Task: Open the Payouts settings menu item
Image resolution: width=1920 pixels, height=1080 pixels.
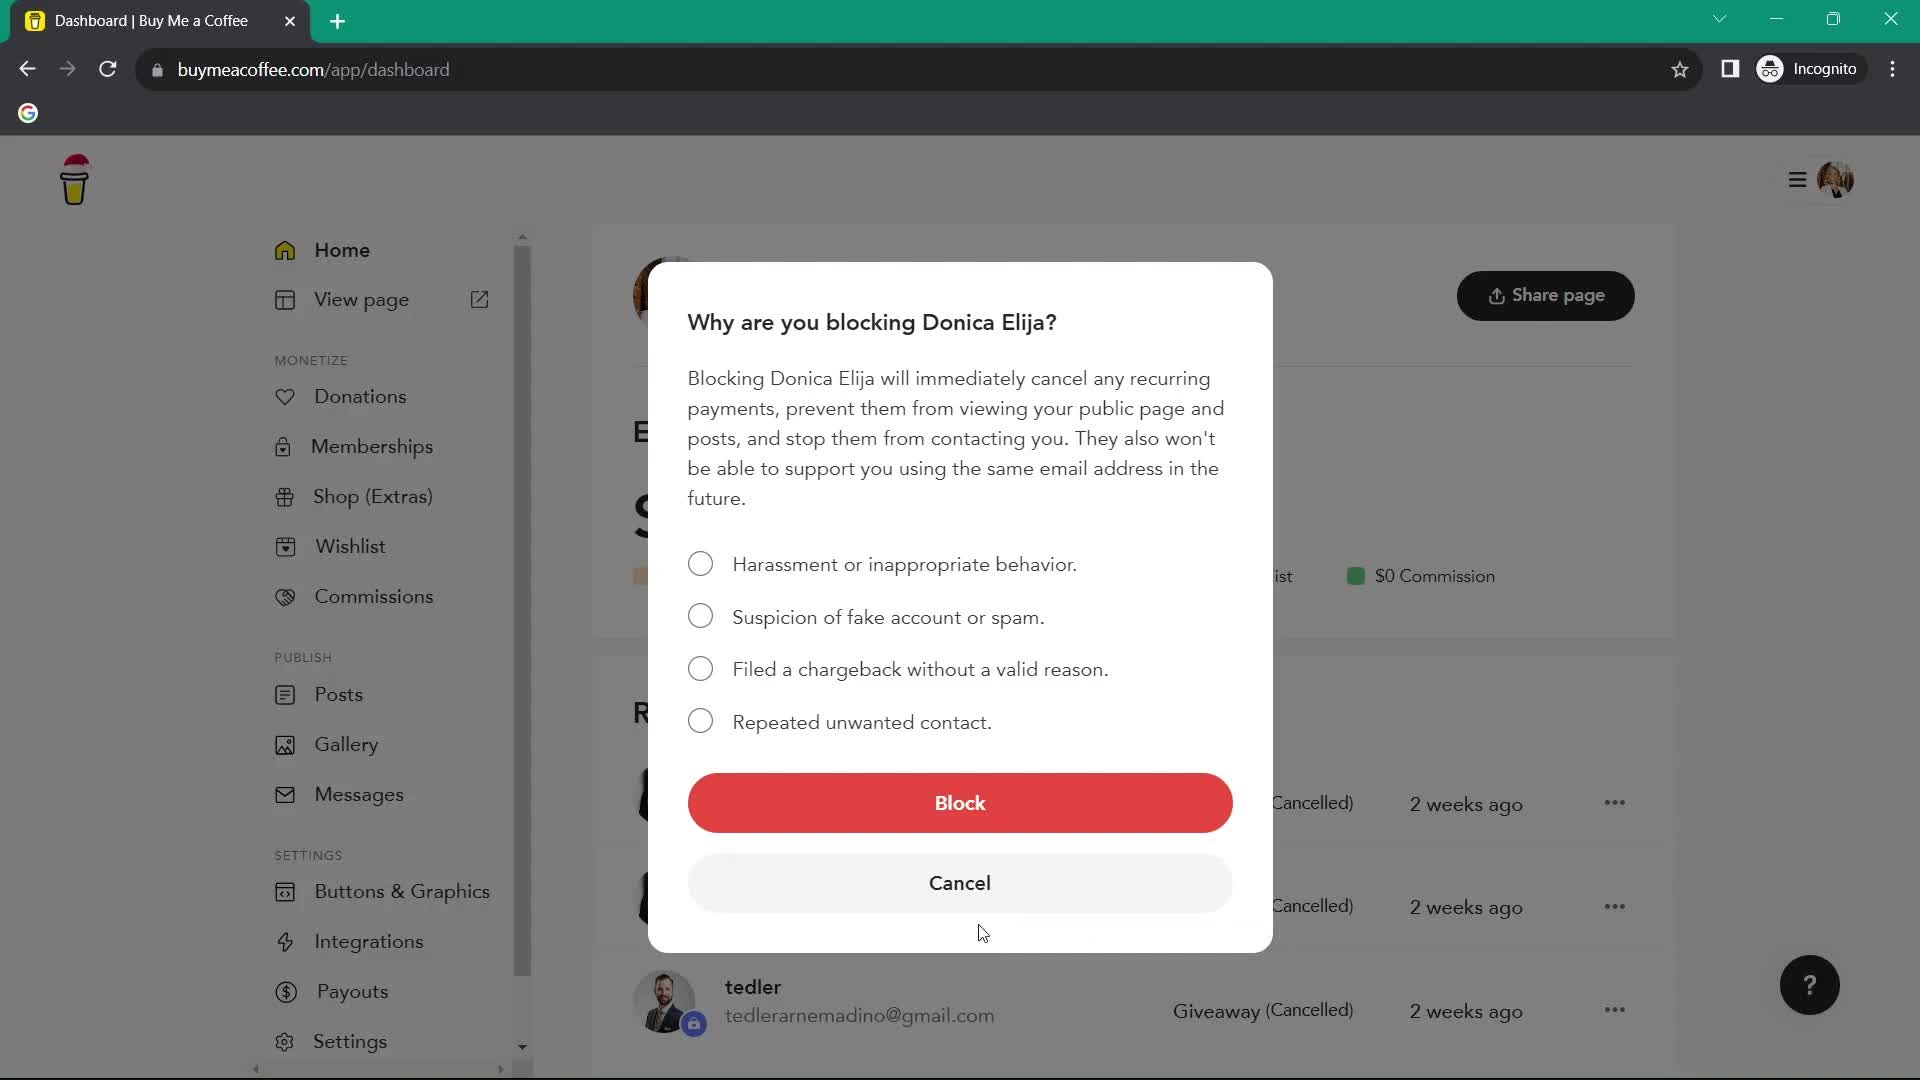Action: [352, 992]
